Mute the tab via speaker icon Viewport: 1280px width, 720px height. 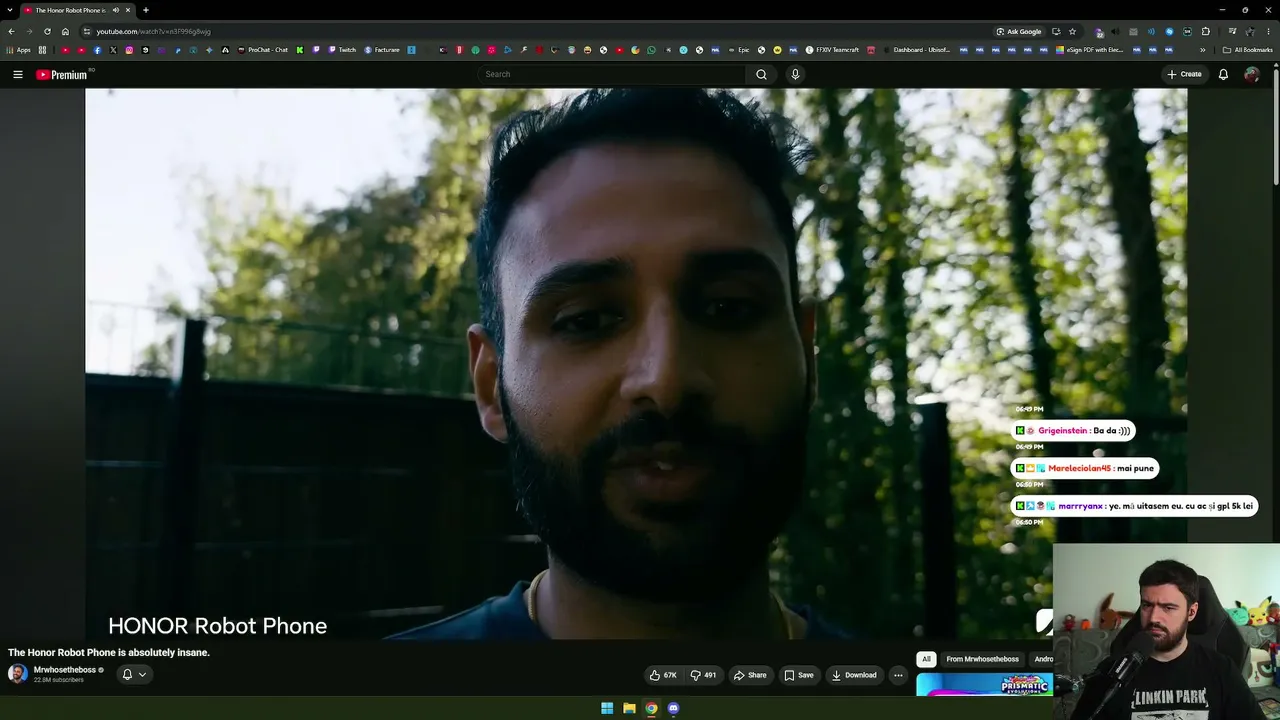[x=116, y=10]
